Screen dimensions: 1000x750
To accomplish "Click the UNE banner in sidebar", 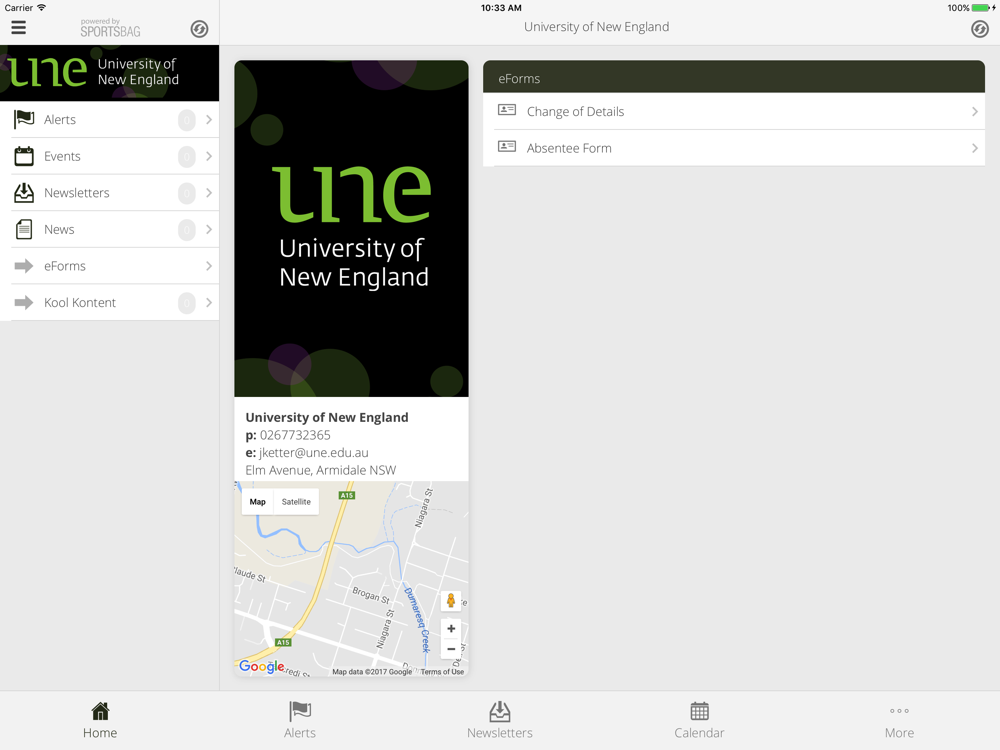I will coord(110,73).
